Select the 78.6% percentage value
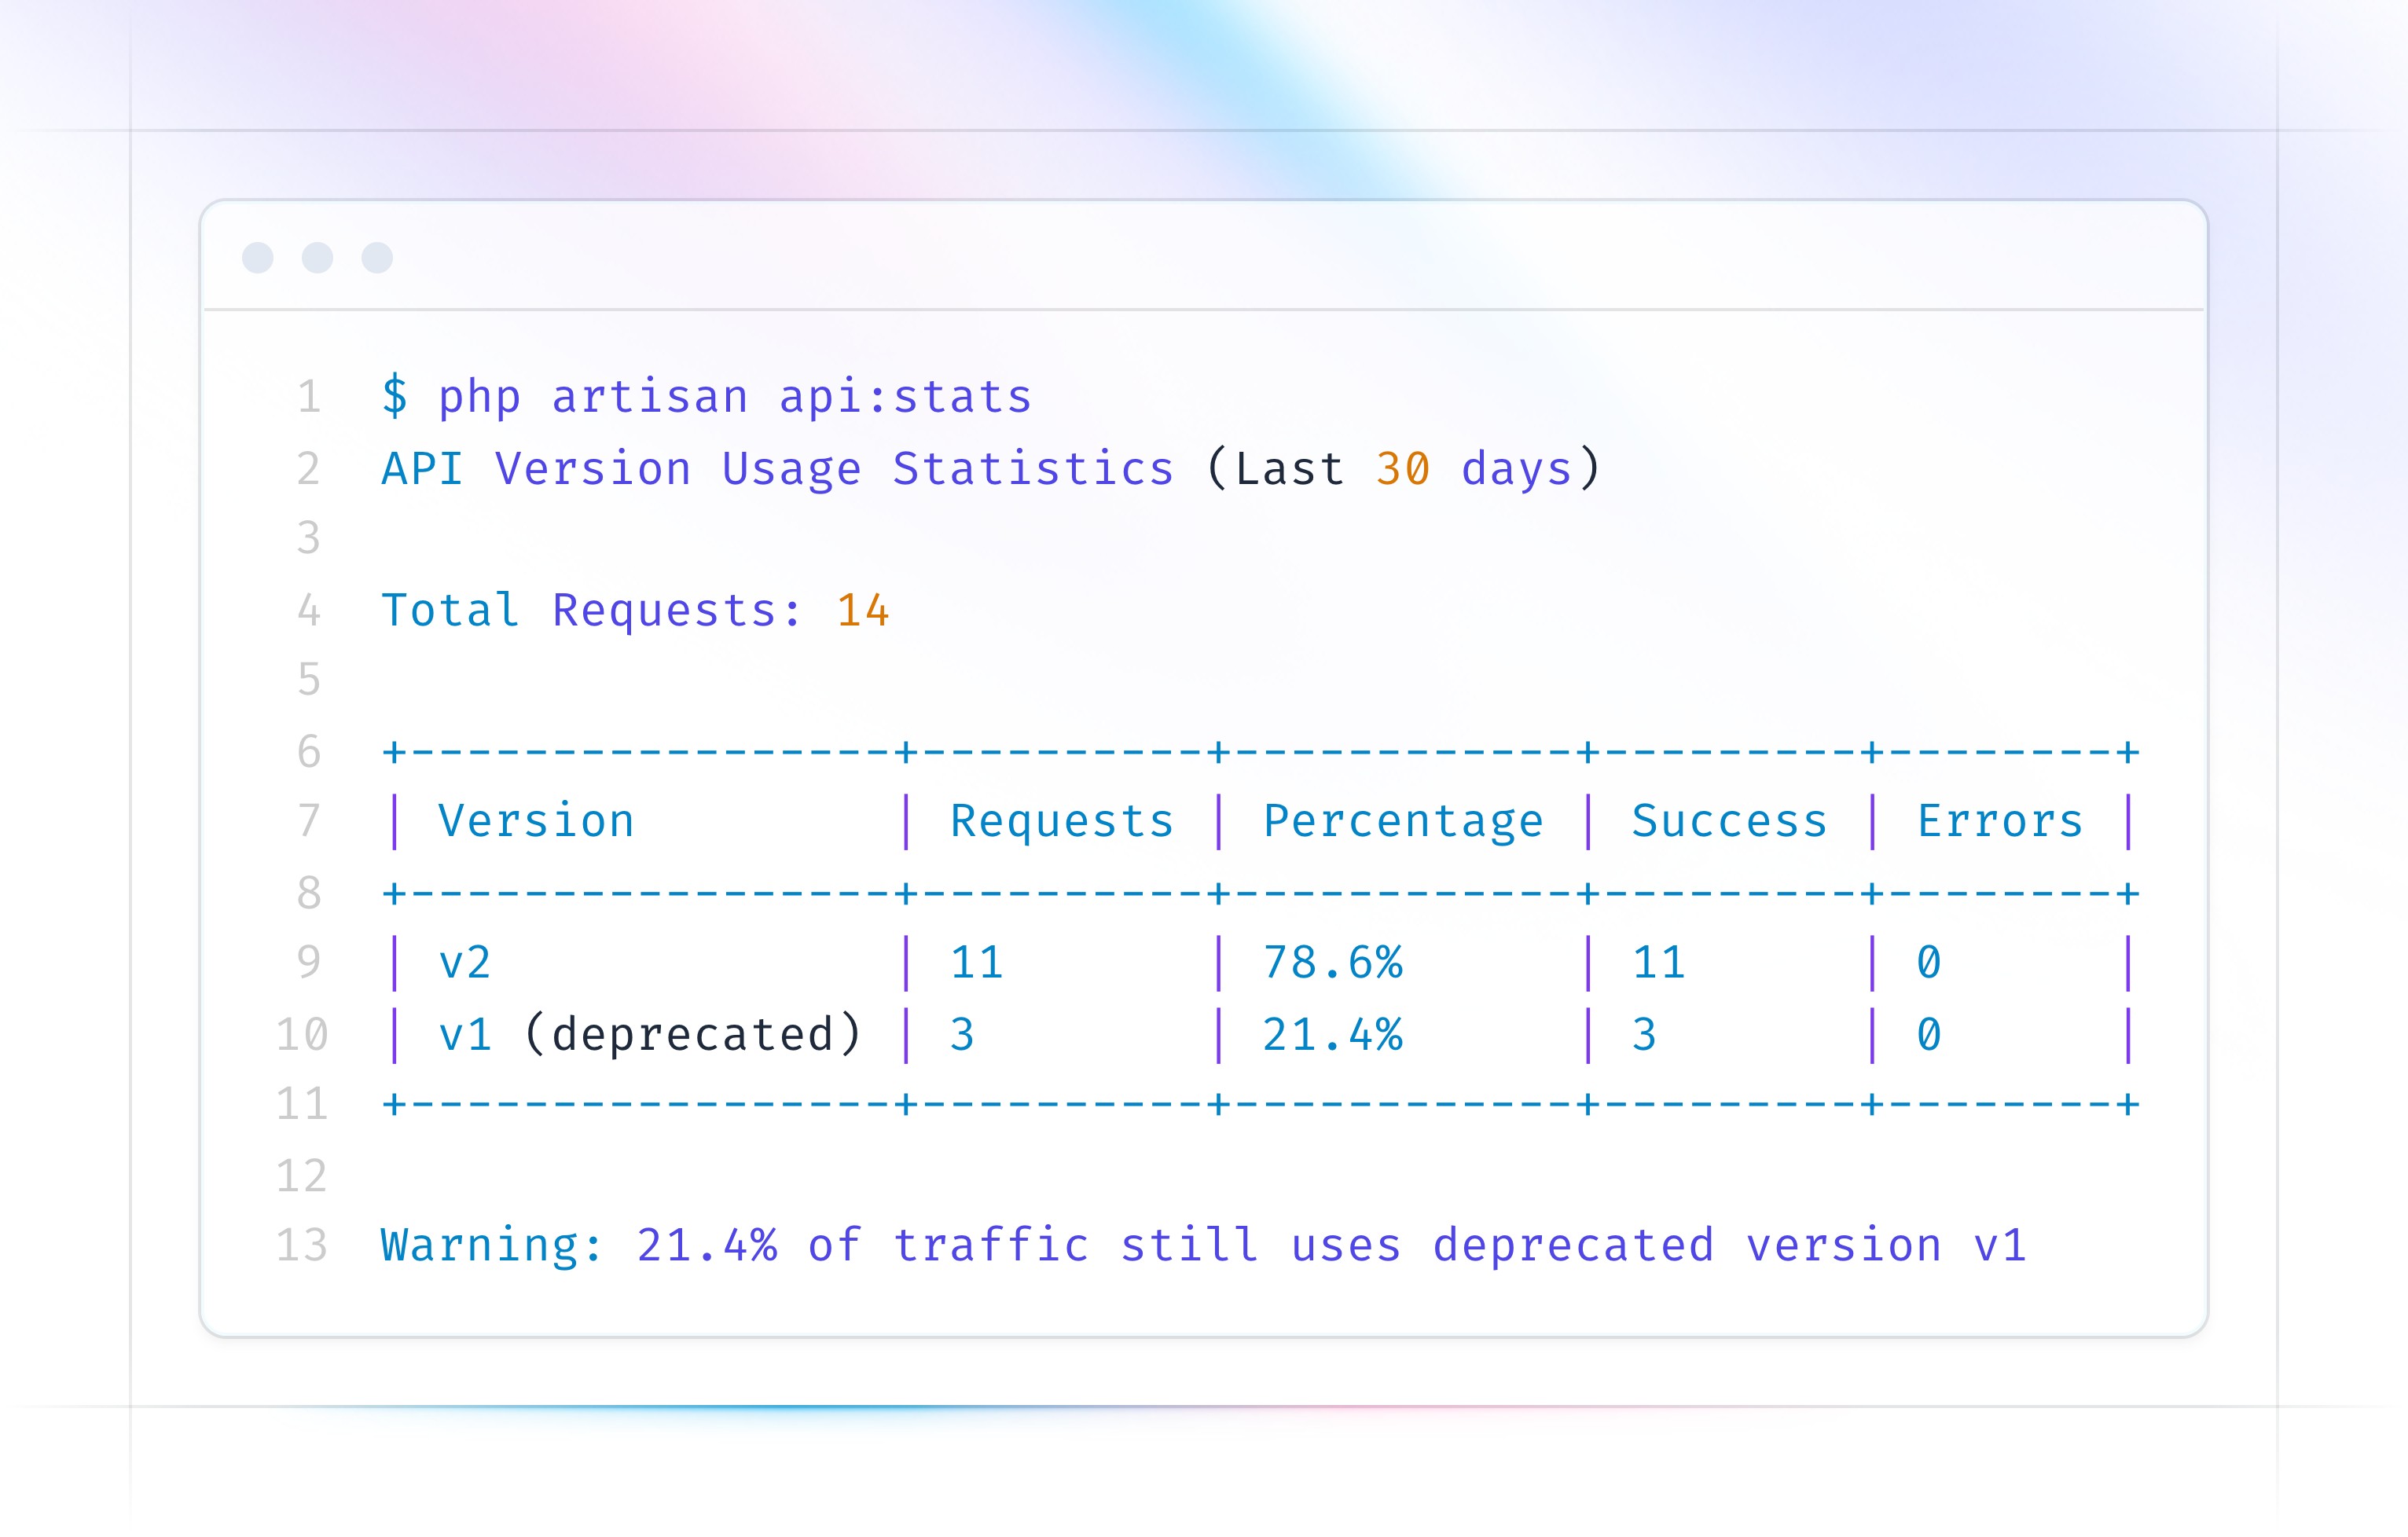This screenshot has height=1537, width=2408. point(1334,963)
